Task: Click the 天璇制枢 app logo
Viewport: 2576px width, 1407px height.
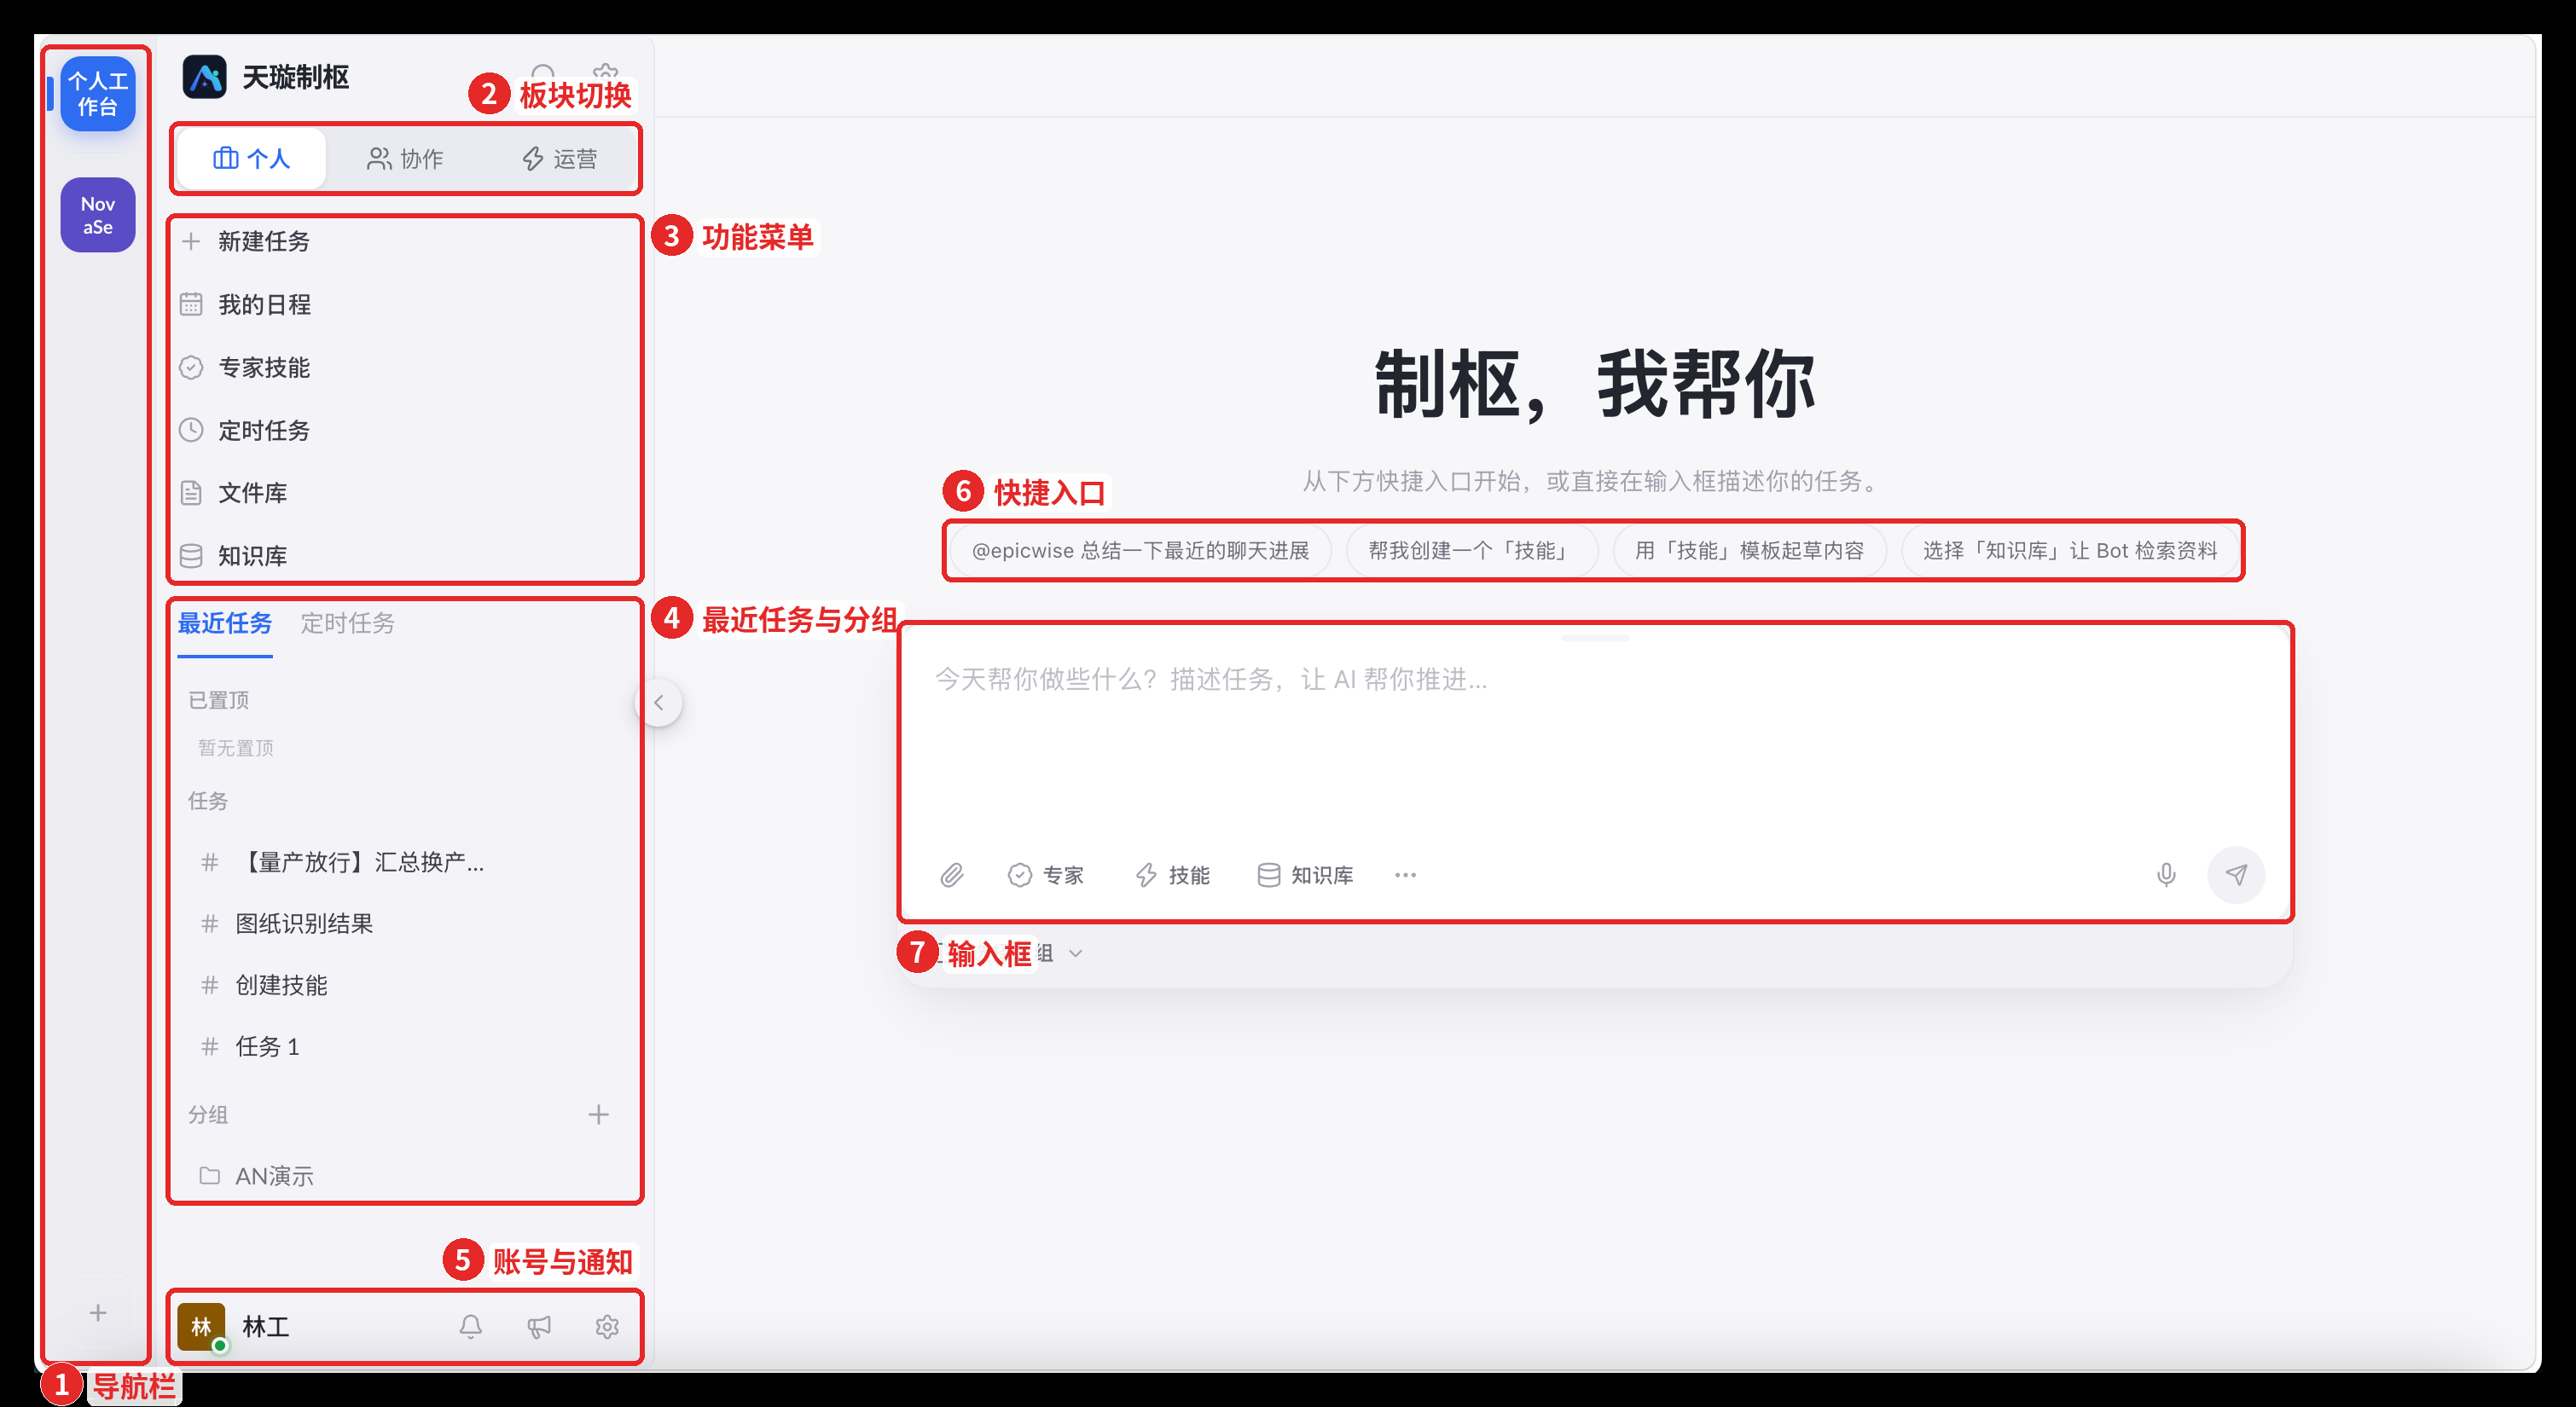Action: click(205, 77)
